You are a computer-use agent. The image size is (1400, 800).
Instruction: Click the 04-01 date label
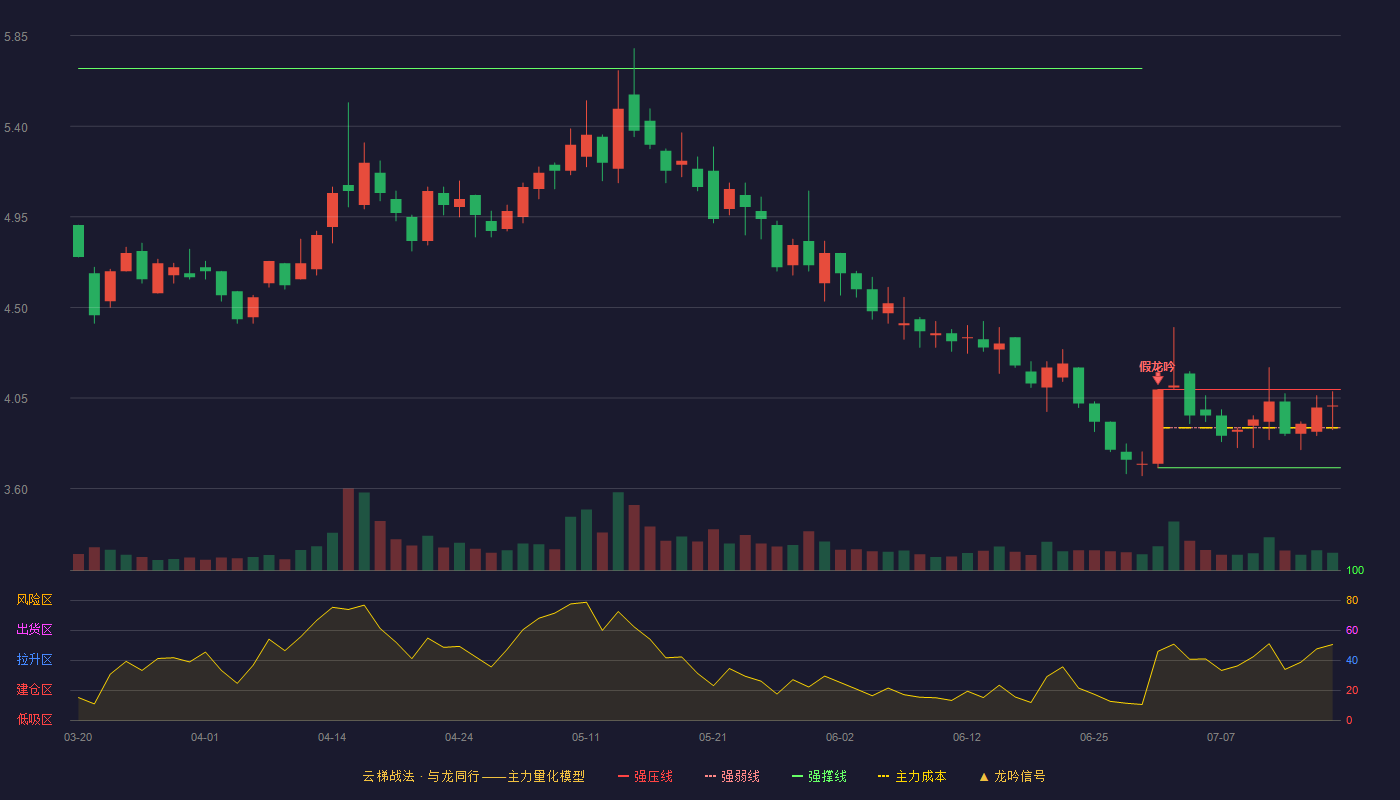point(205,737)
